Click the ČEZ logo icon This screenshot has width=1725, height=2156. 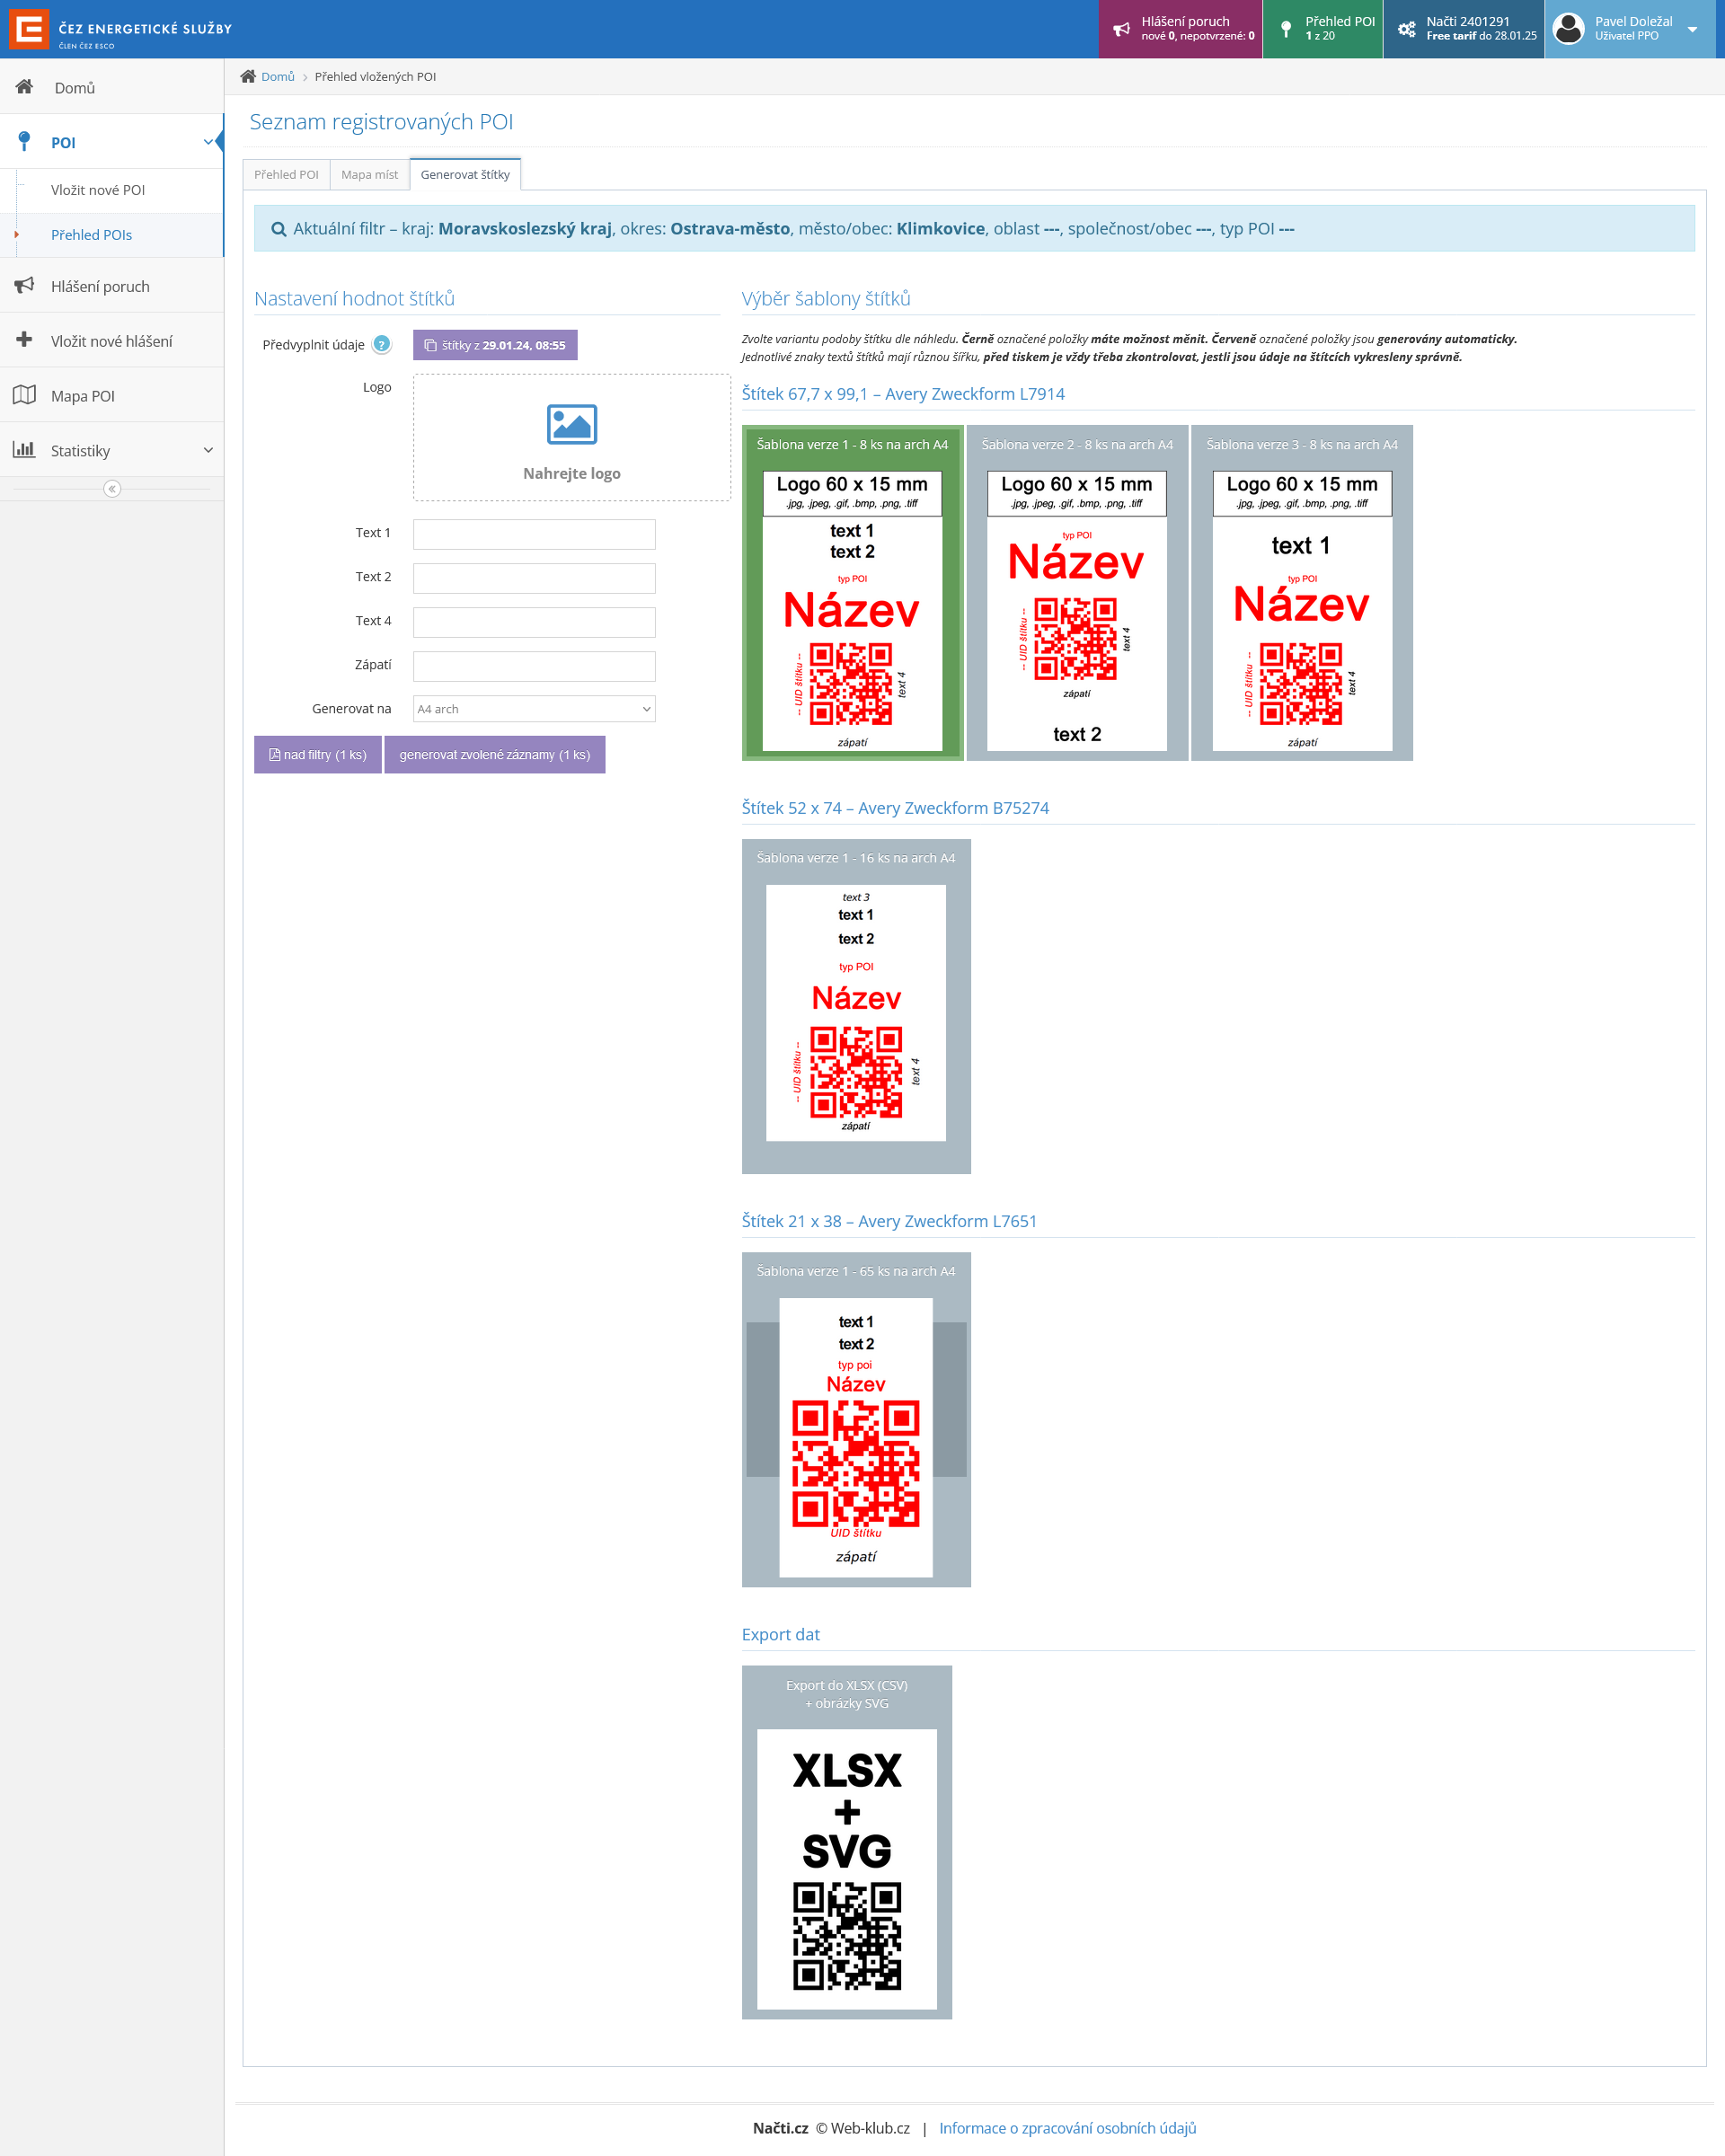click(29, 29)
